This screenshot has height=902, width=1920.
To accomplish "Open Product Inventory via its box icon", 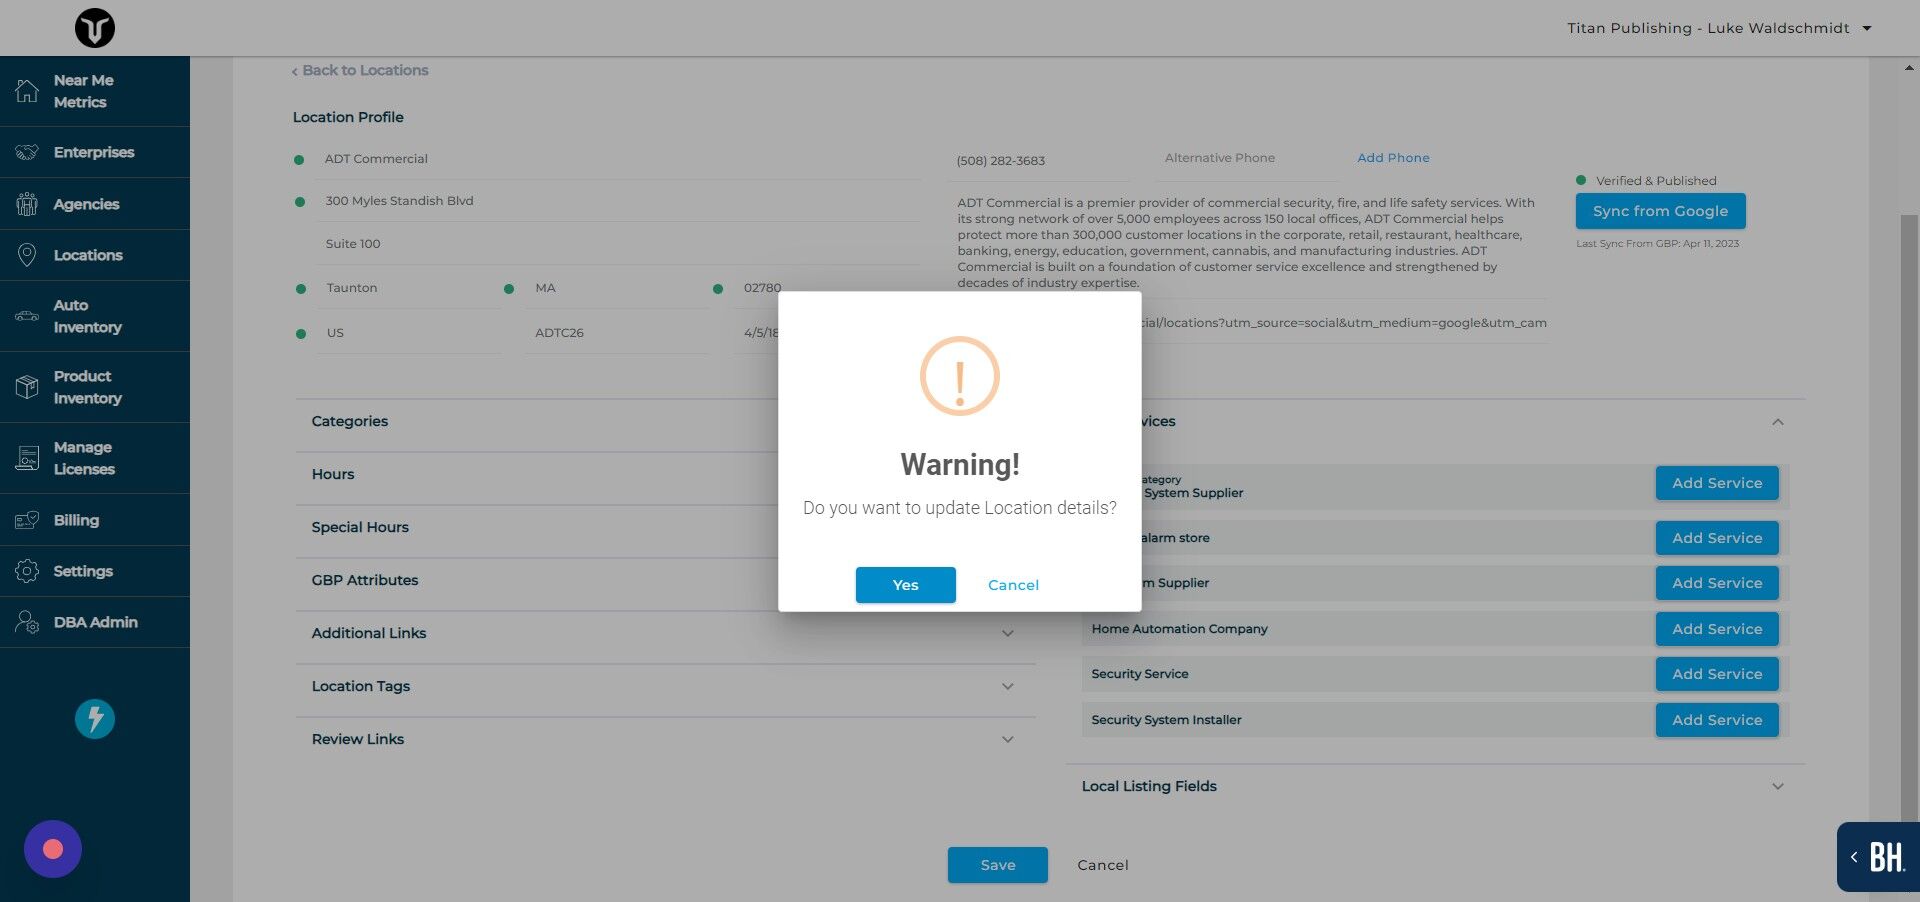I will [27, 386].
